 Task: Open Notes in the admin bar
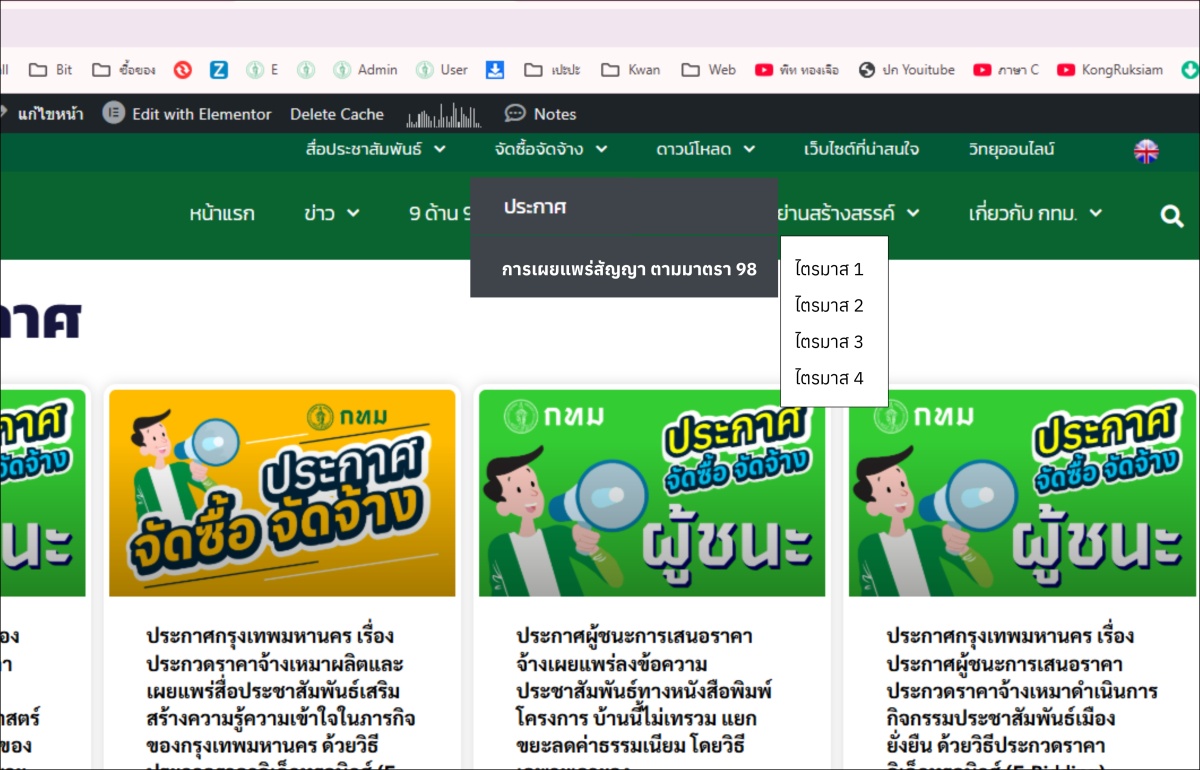coord(541,114)
